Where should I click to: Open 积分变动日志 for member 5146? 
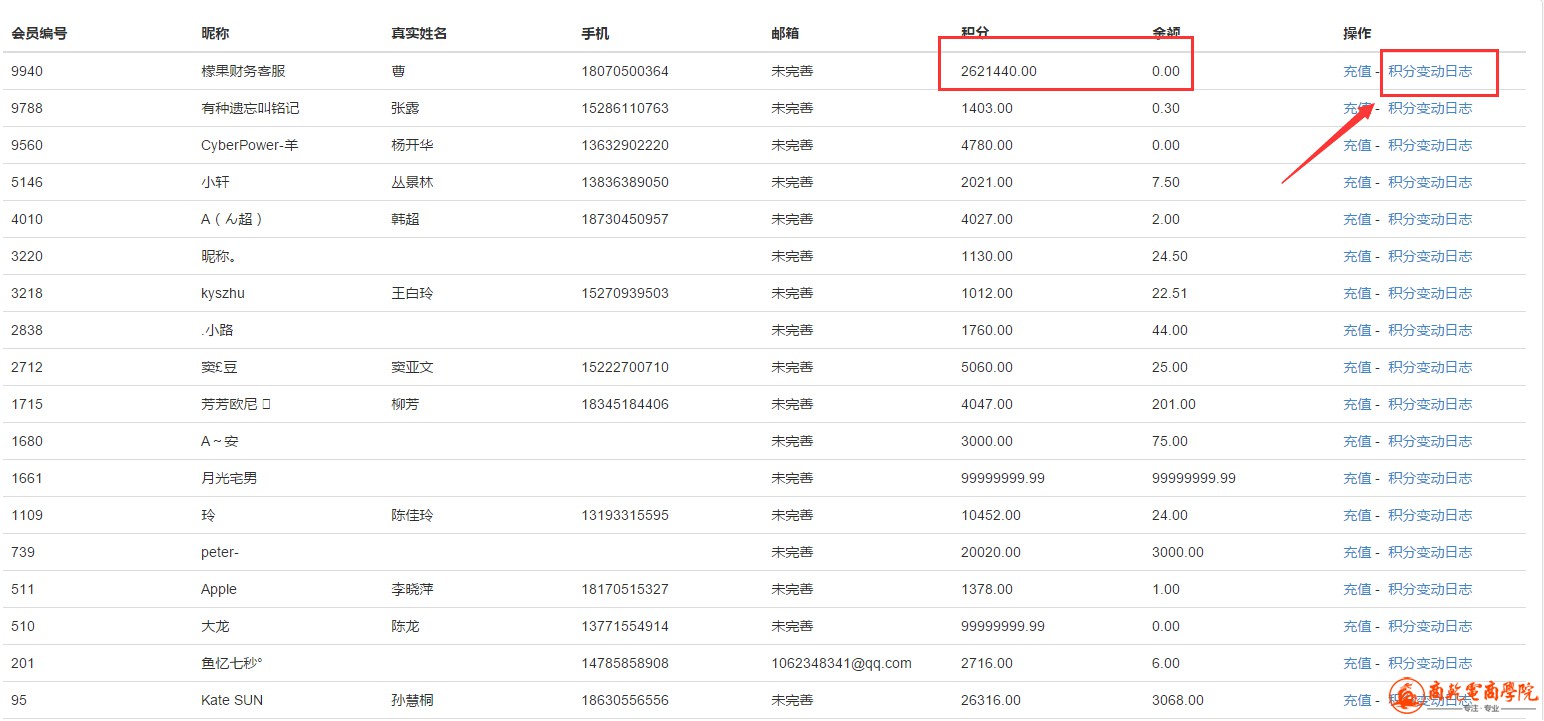[1430, 182]
